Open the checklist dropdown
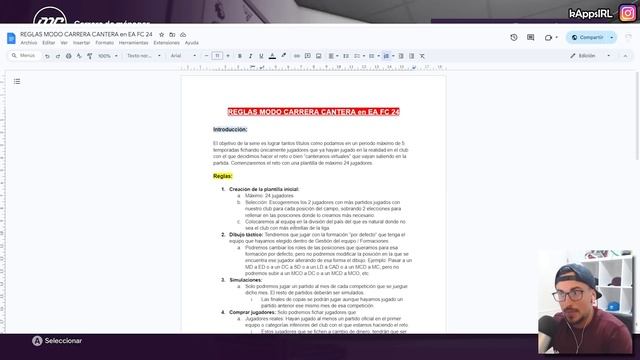The image size is (640, 360). pyautogui.click(x=360, y=56)
